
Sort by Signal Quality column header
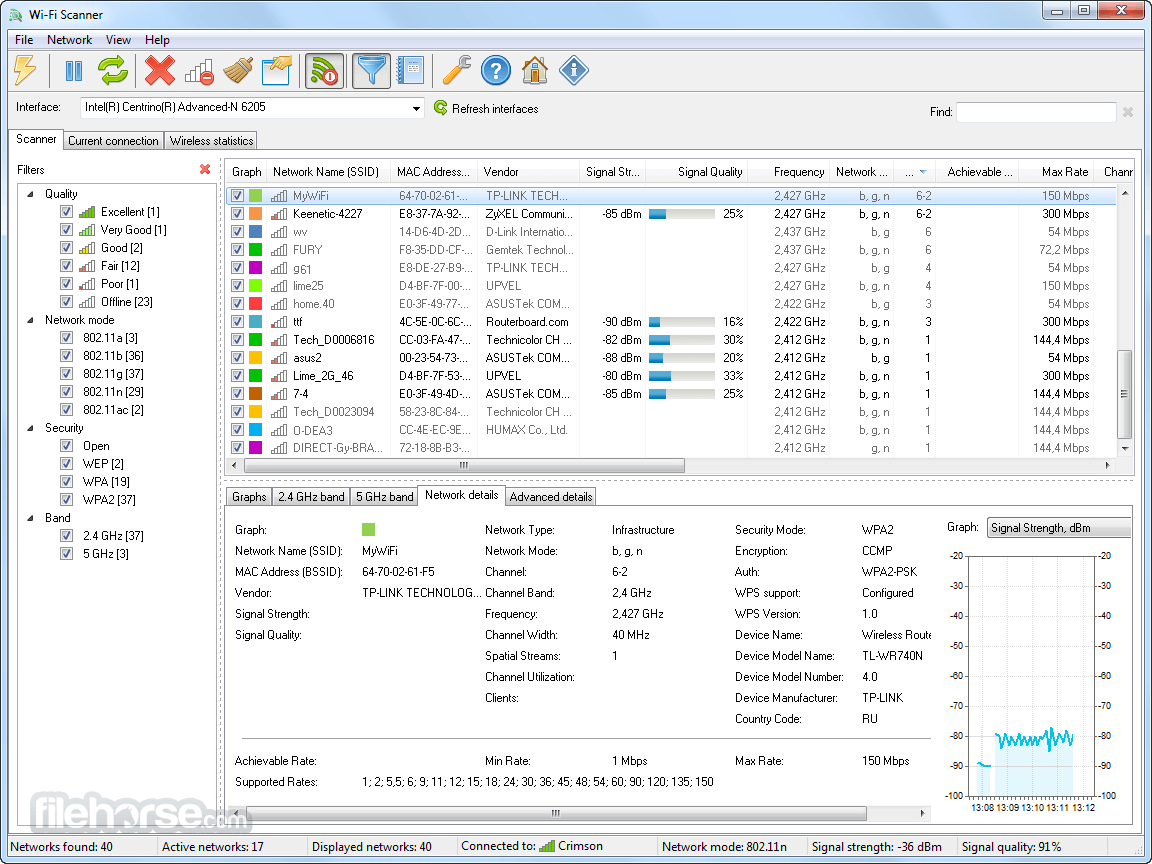tap(697, 172)
